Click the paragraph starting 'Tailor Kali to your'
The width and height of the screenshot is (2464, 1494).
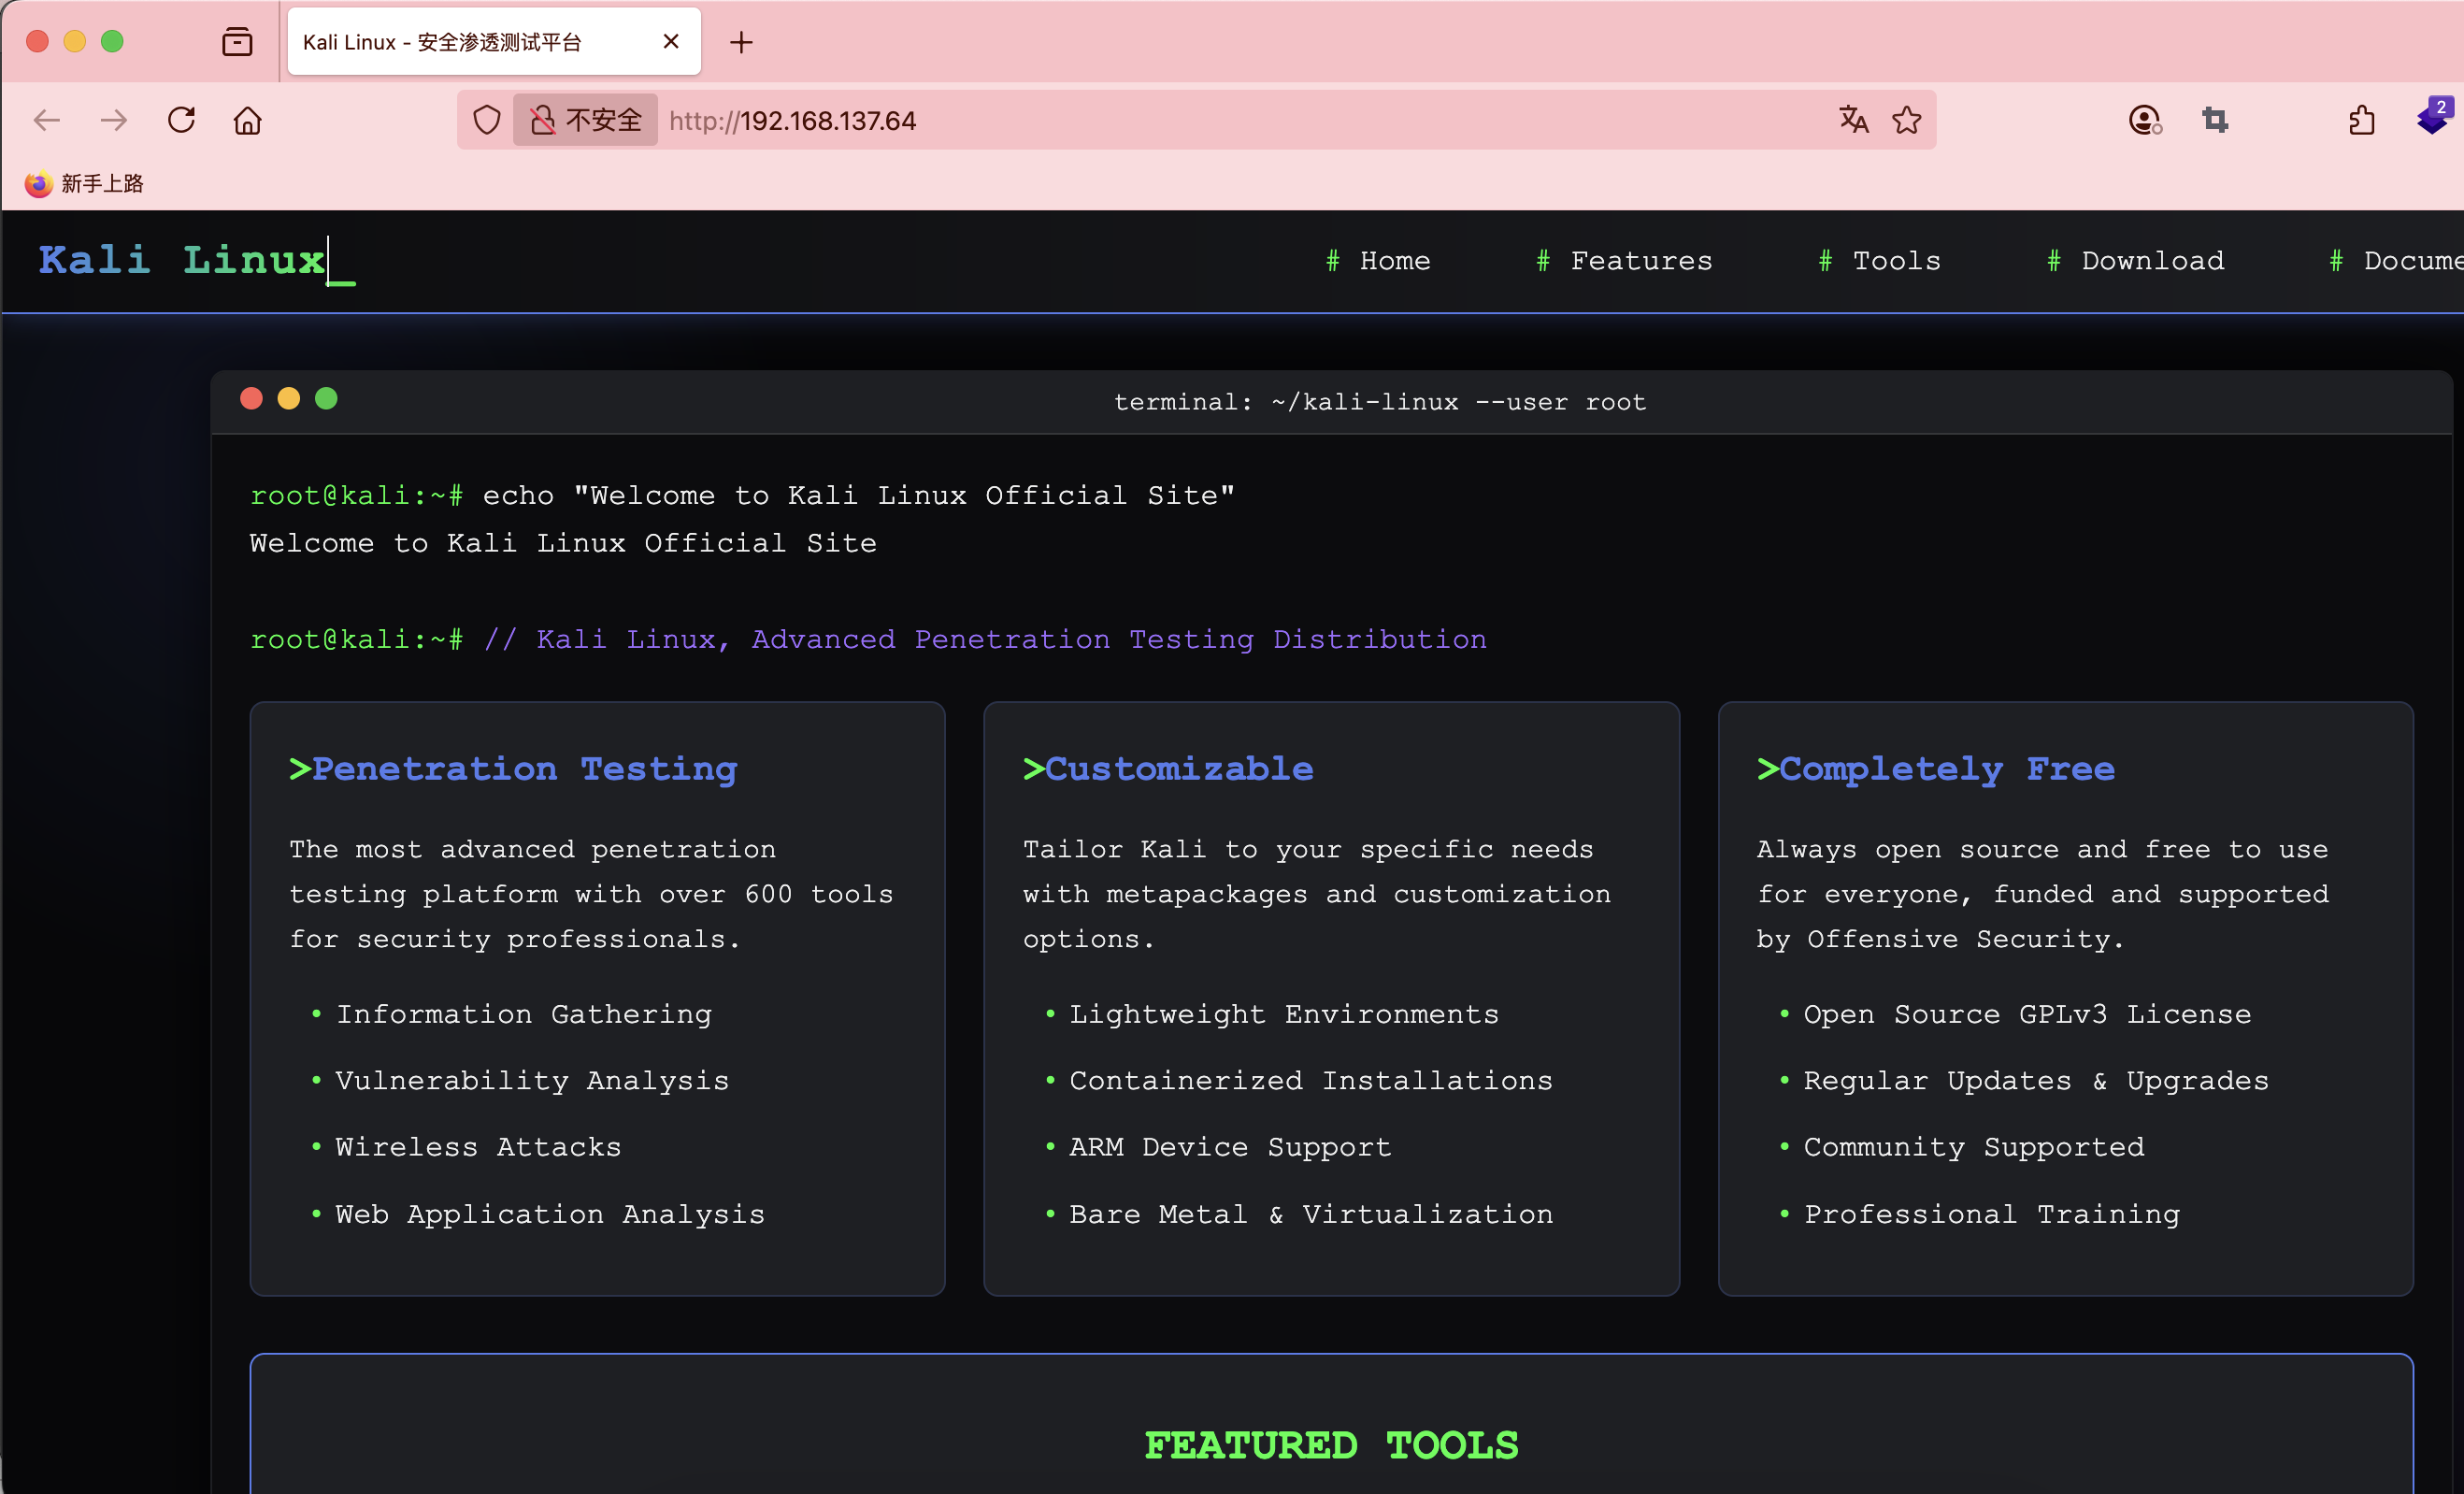[1317, 894]
